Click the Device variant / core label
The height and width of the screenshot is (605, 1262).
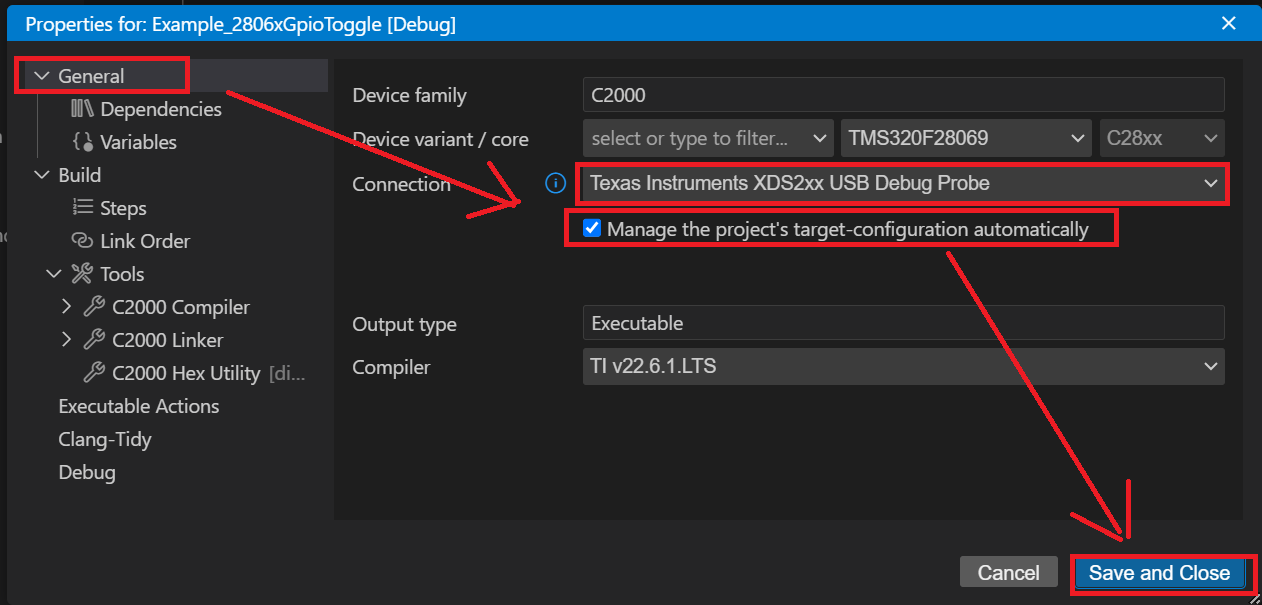441,139
